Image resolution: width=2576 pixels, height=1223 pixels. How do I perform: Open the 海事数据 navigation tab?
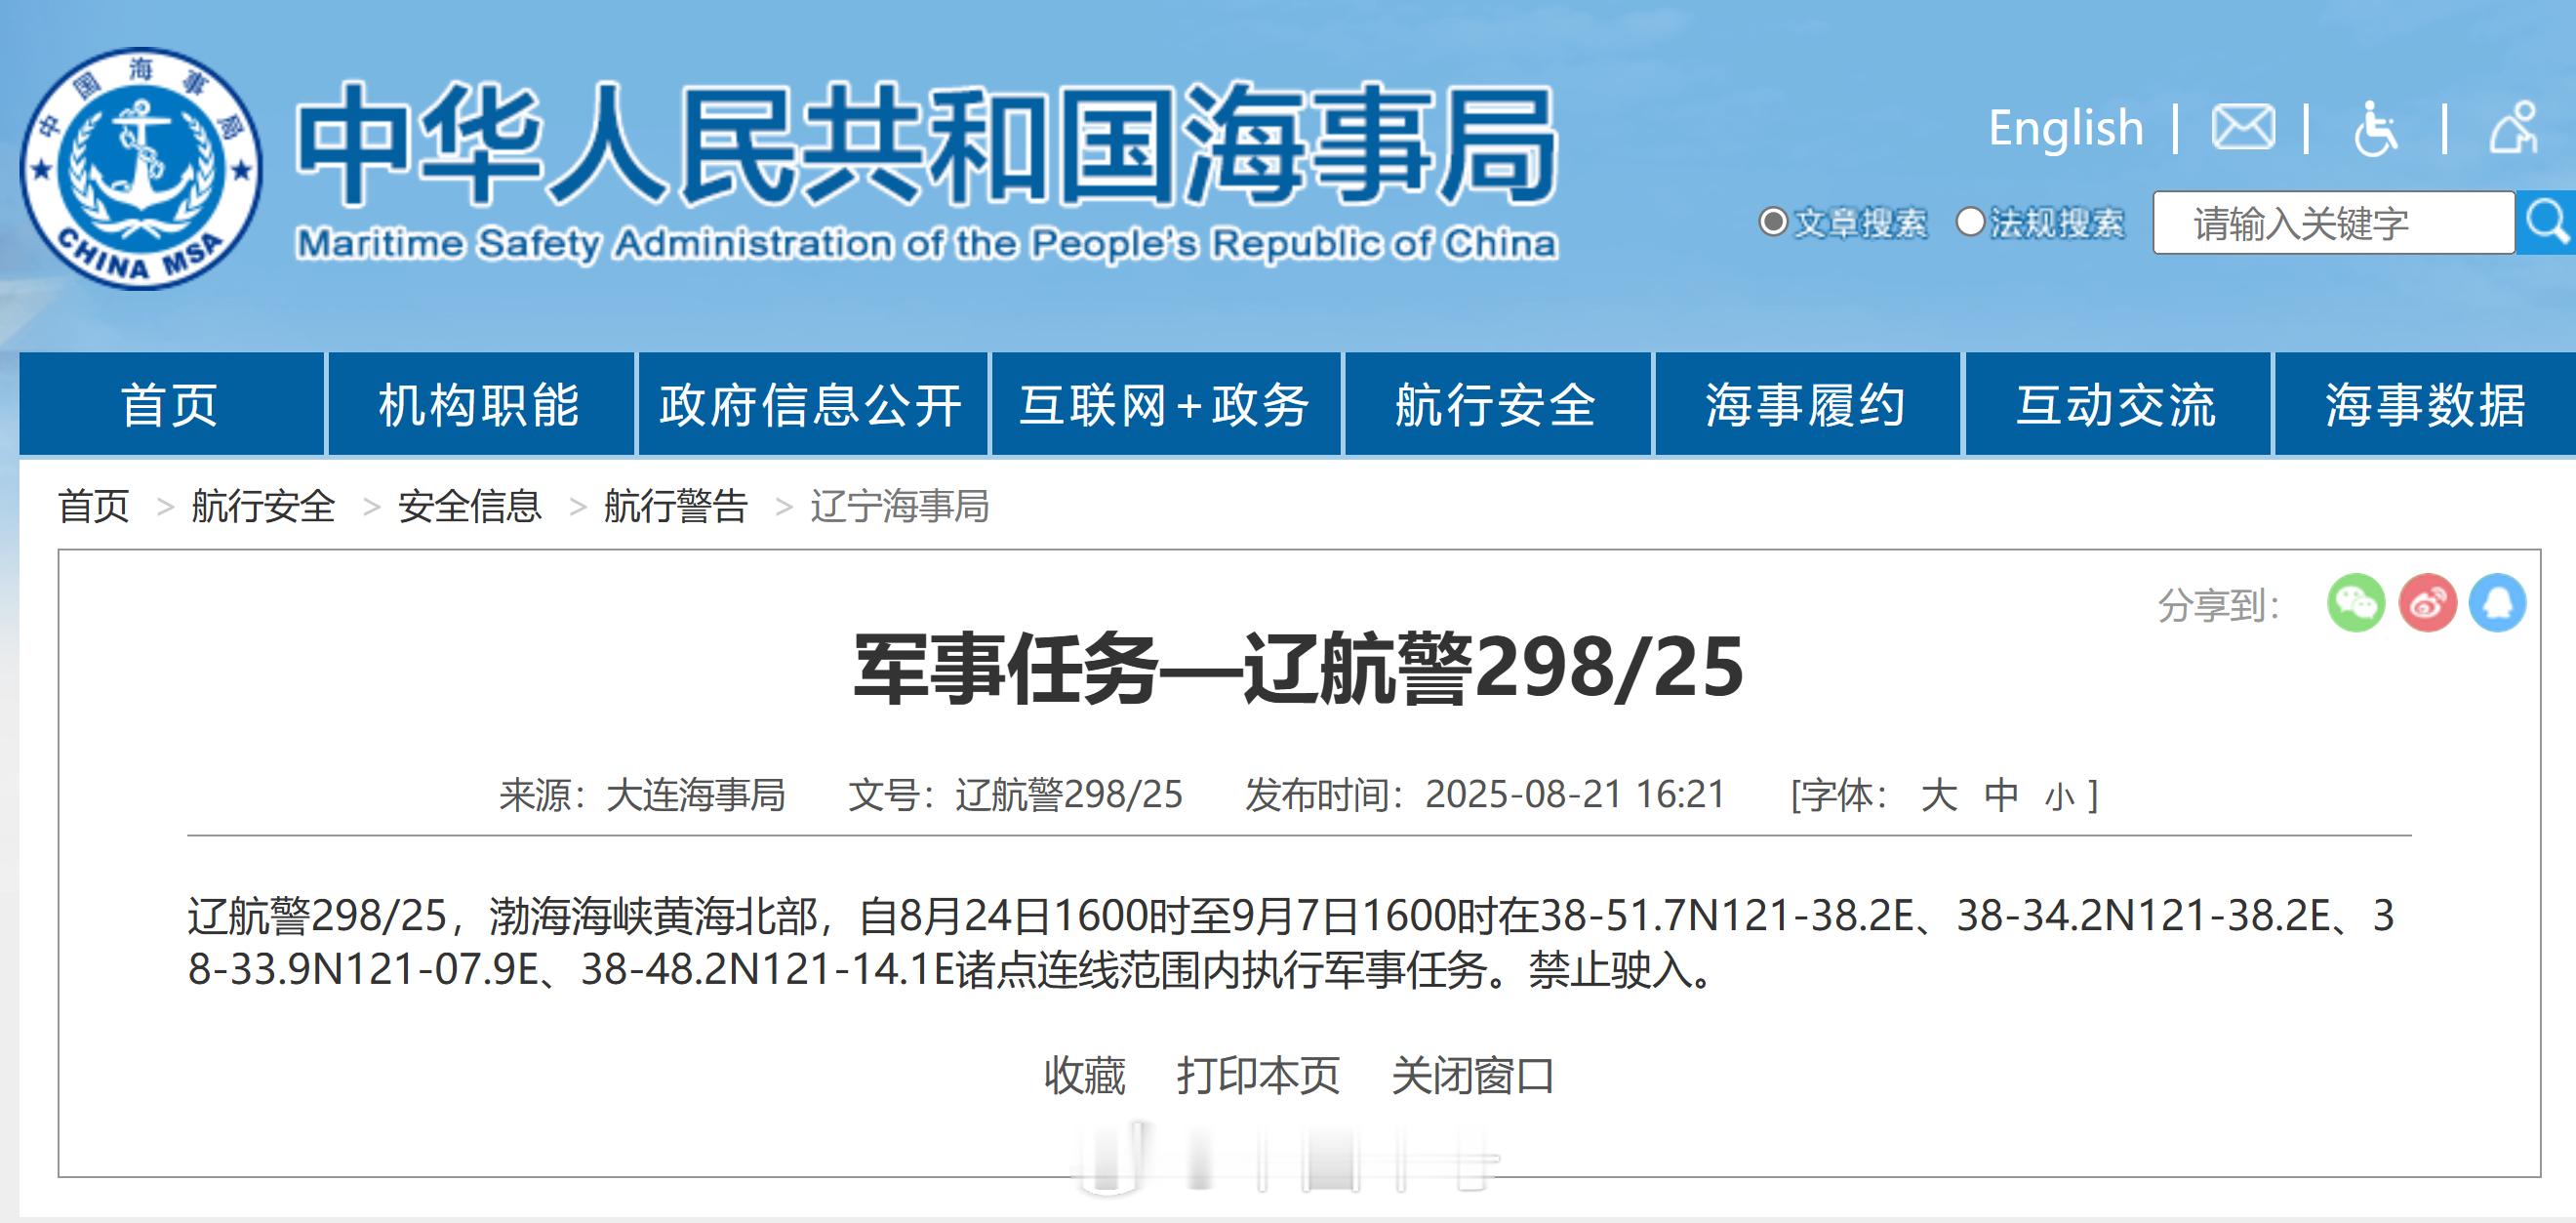(x=2426, y=404)
